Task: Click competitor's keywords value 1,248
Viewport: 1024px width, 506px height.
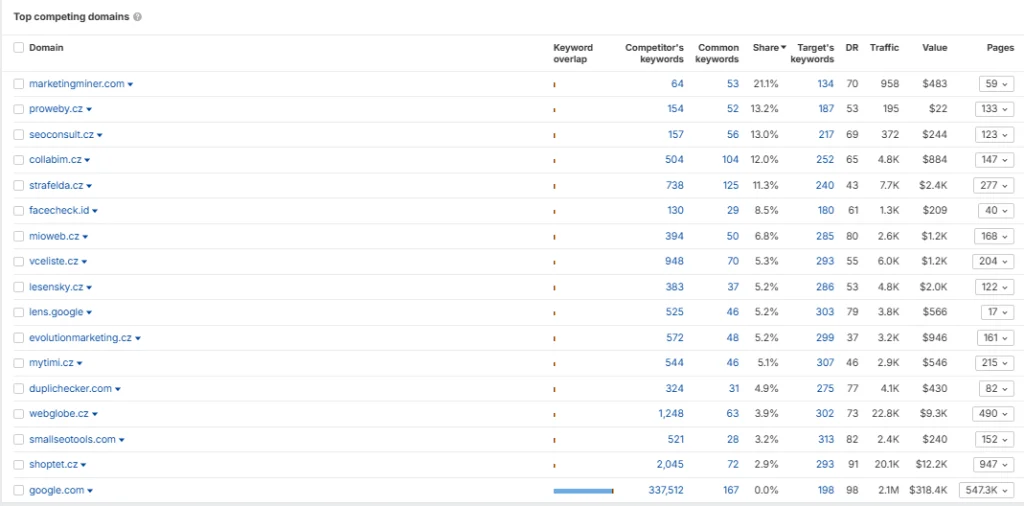Action: tap(671, 414)
